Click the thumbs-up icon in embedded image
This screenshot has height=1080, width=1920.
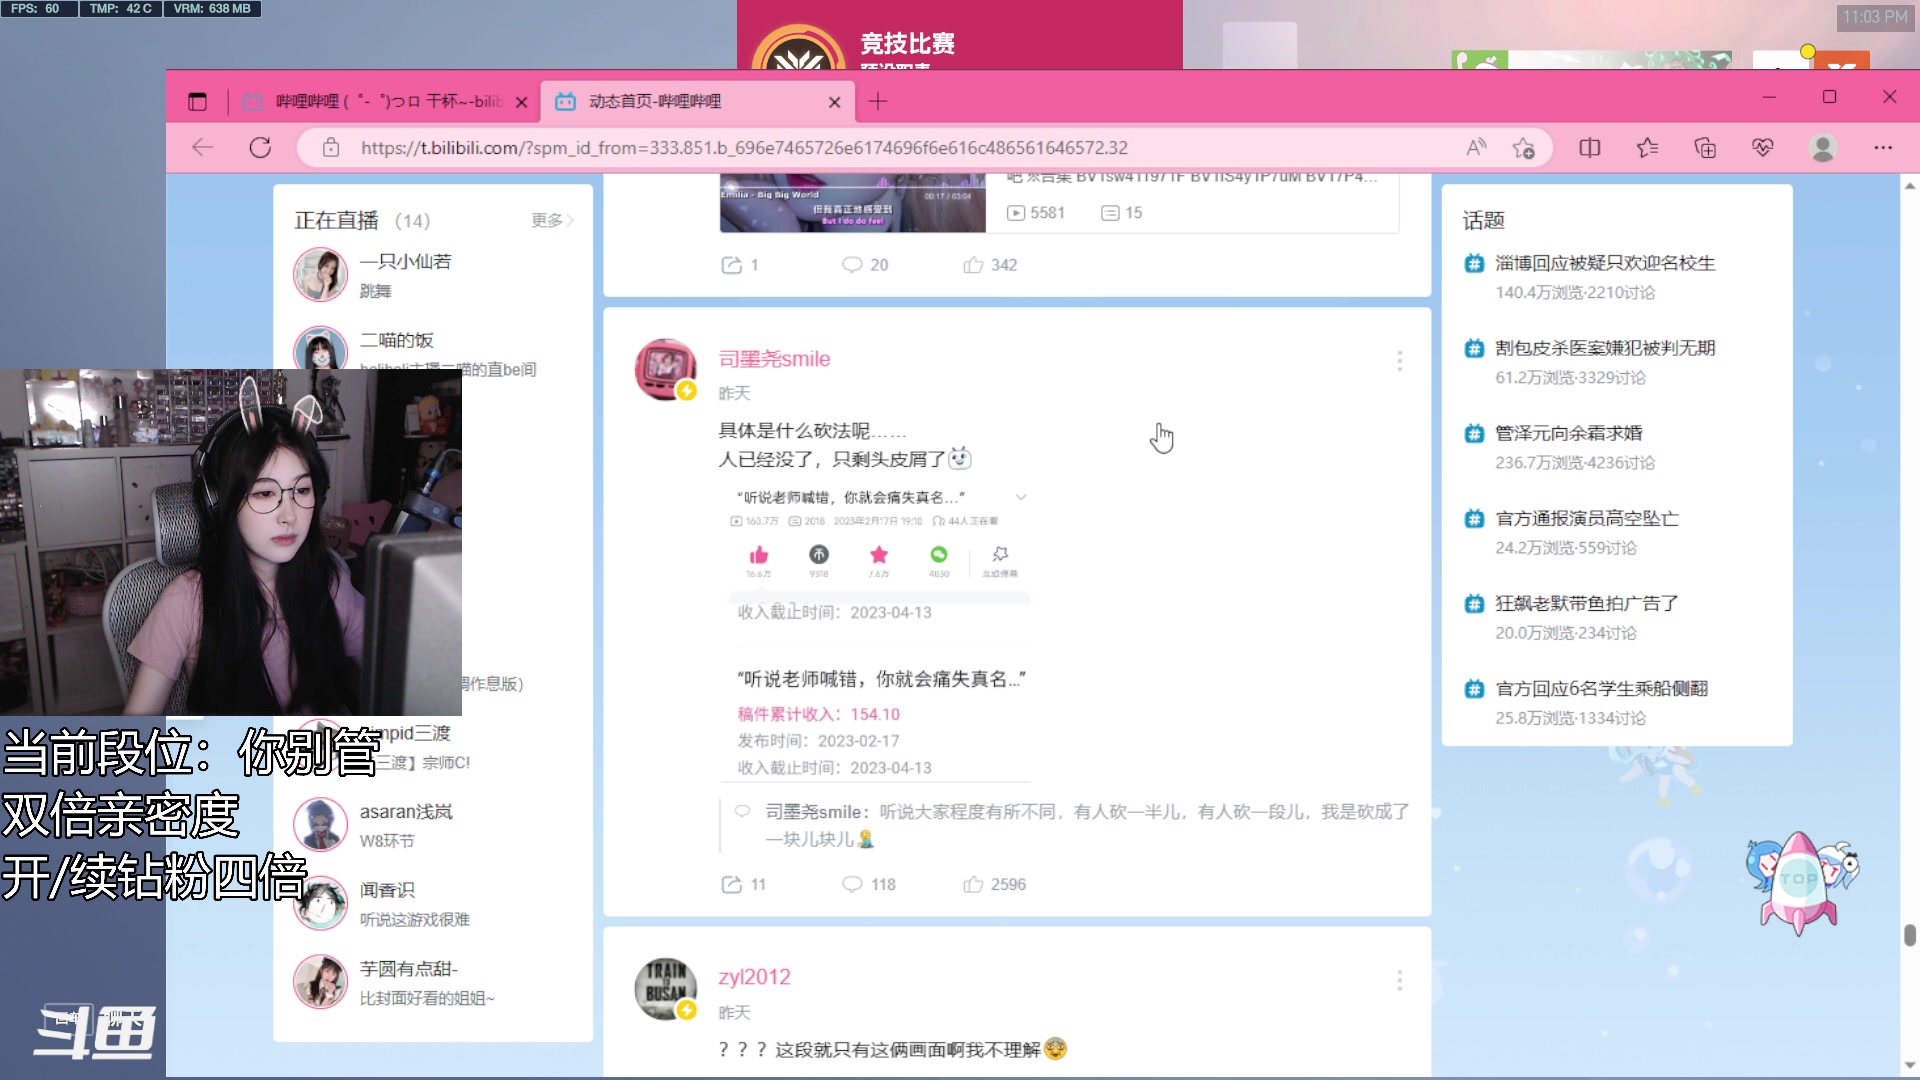tap(759, 555)
